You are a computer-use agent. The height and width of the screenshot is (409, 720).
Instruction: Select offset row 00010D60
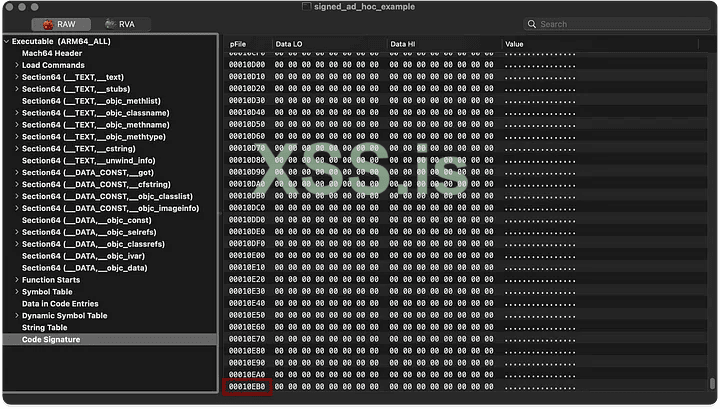pos(466,137)
